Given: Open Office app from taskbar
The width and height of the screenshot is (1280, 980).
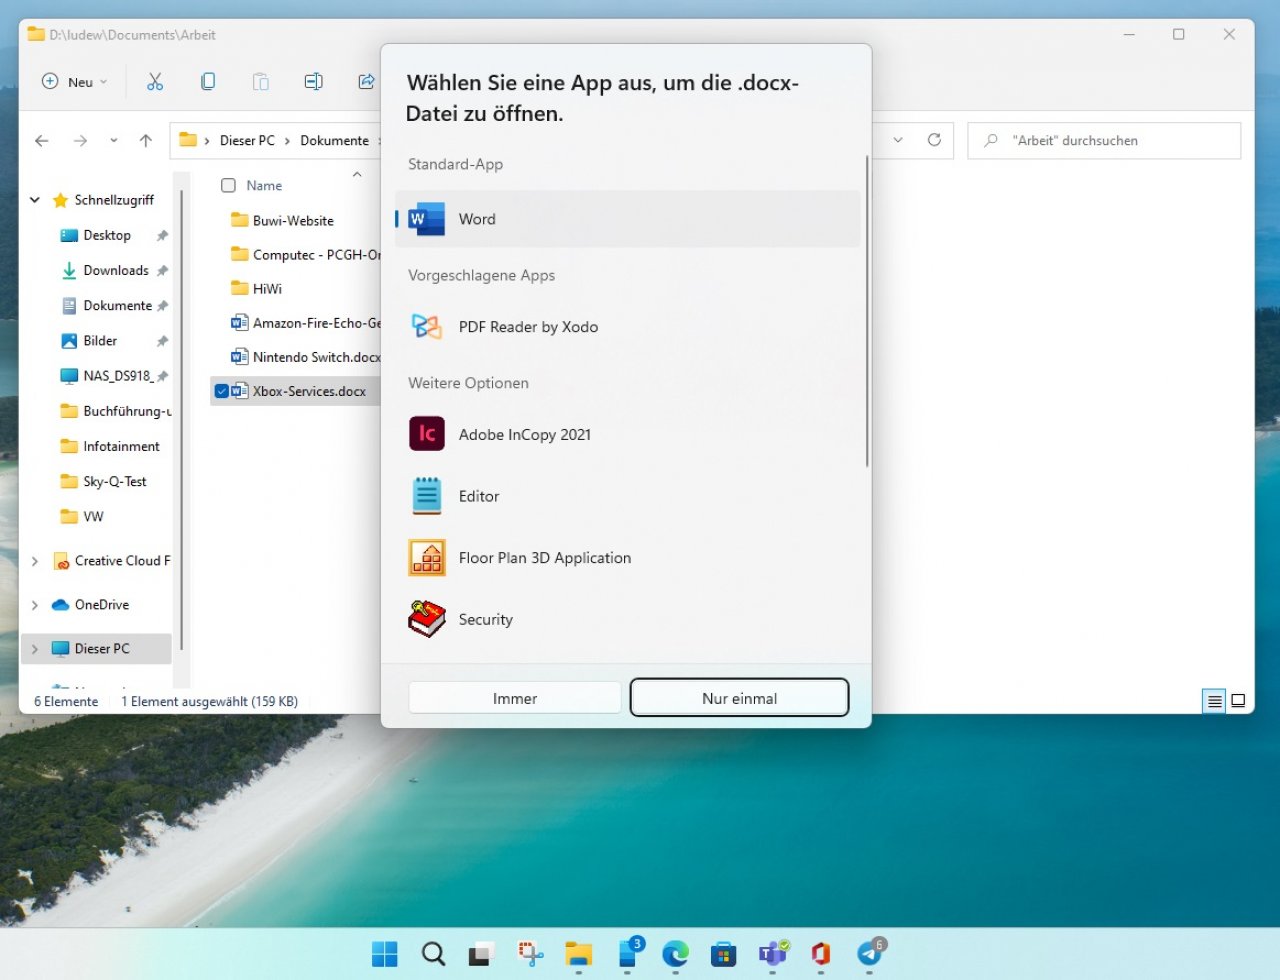Looking at the screenshot, I should coord(820,954).
